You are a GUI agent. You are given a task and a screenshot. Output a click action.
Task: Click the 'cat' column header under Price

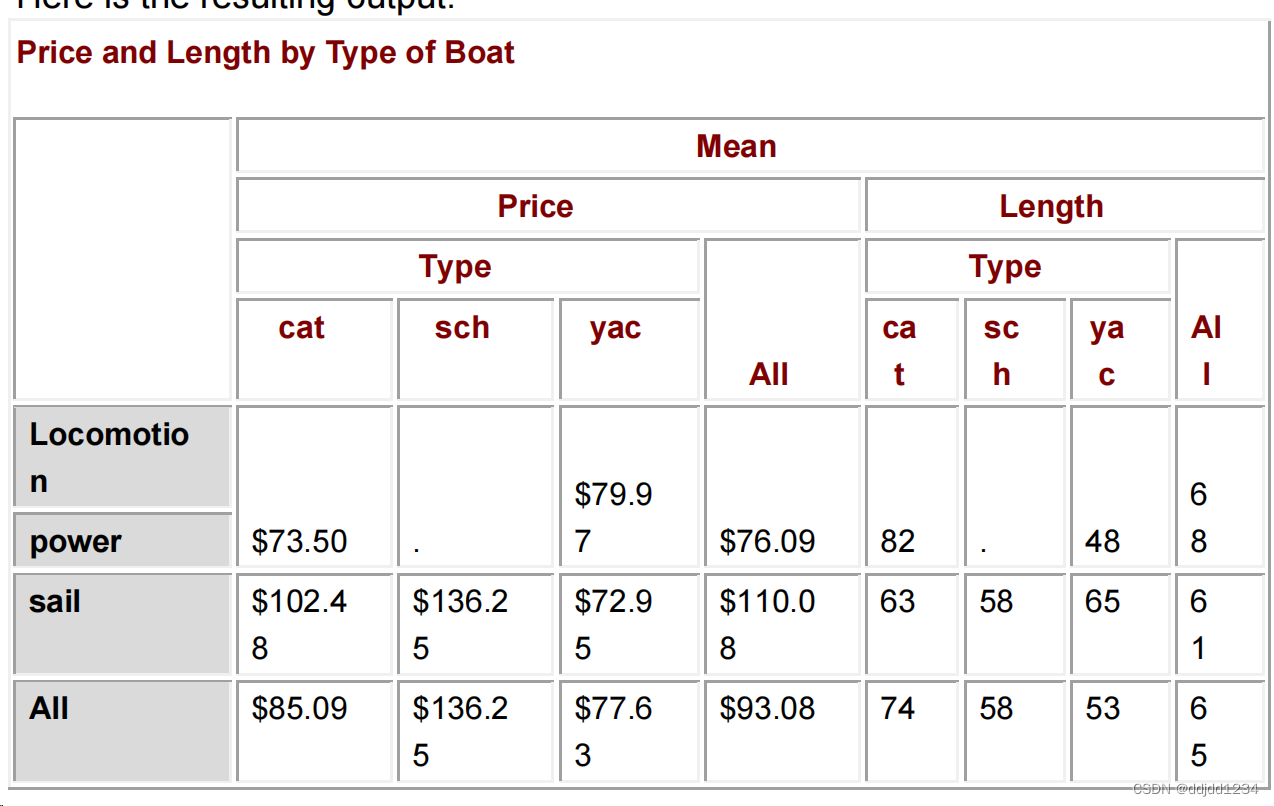click(x=314, y=349)
